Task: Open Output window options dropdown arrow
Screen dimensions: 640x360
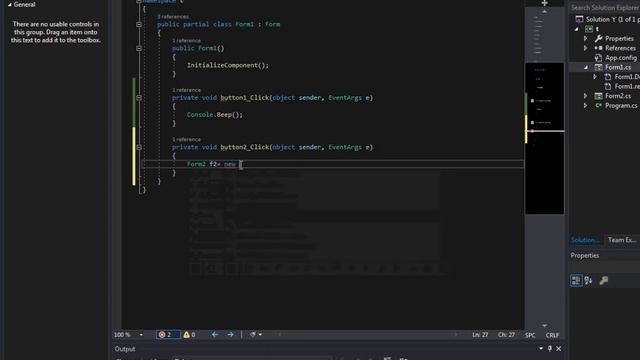Action: (x=541, y=349)
